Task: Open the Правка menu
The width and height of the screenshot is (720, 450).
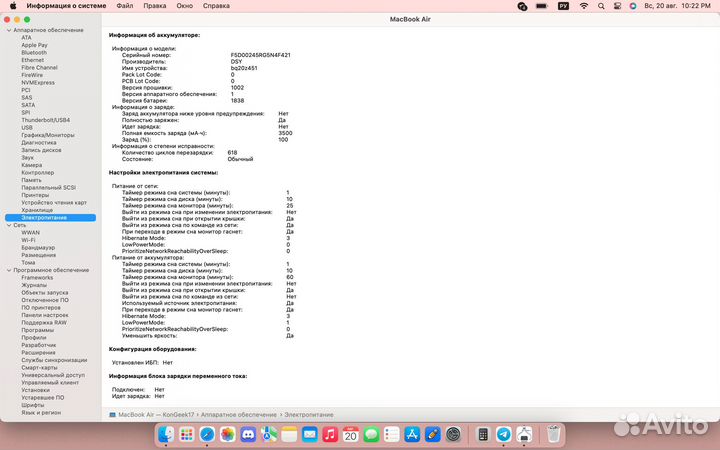Action: click(x=155, y=6)
